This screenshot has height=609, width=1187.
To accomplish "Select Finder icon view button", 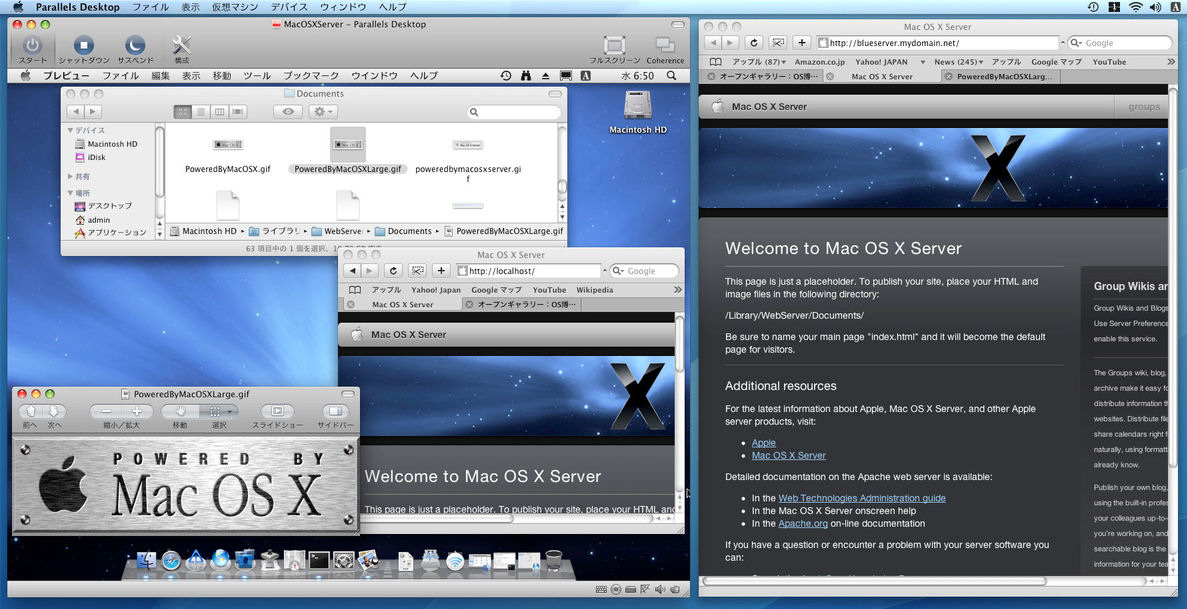I will point(182,111).
